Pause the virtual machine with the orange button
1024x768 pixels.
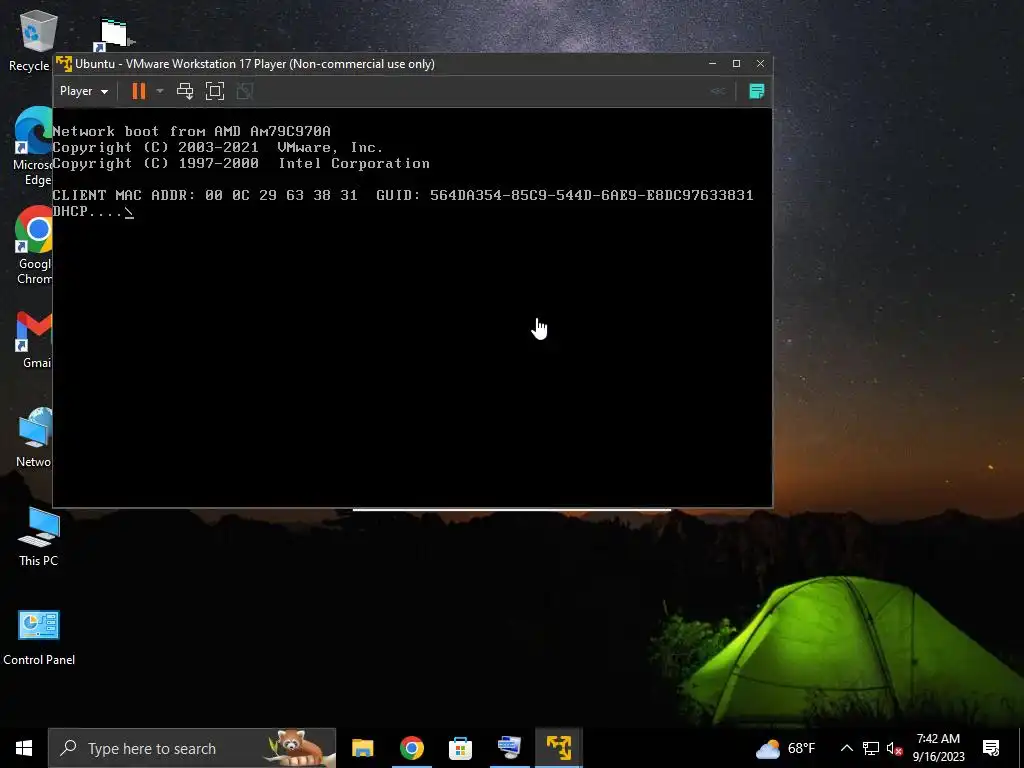138,91
